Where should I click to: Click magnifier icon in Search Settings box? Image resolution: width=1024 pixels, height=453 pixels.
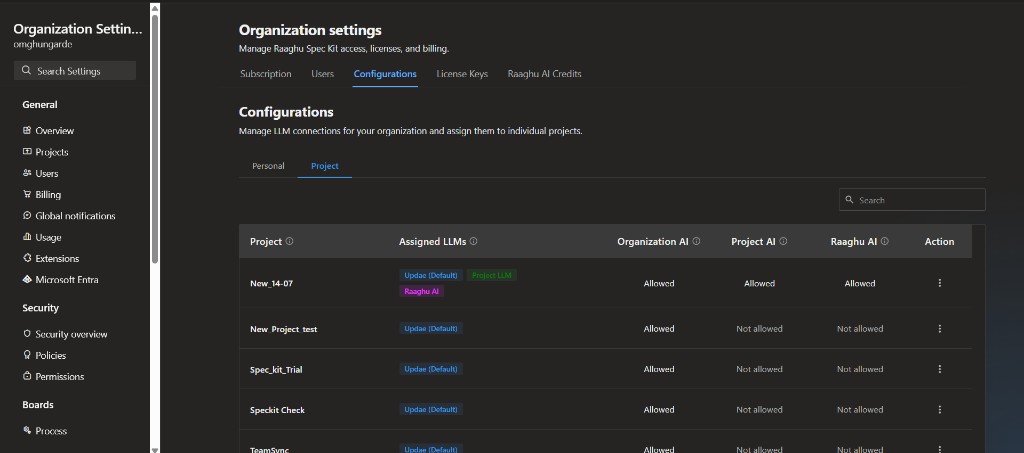26,70
